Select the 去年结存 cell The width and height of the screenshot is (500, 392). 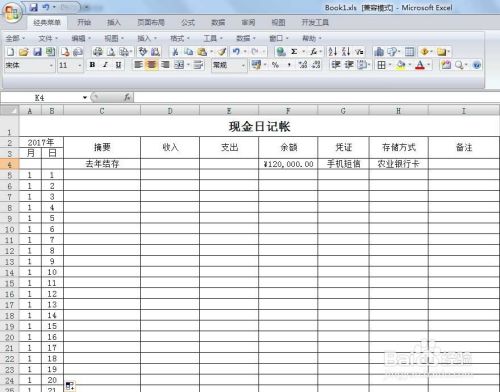pos(102,164)
